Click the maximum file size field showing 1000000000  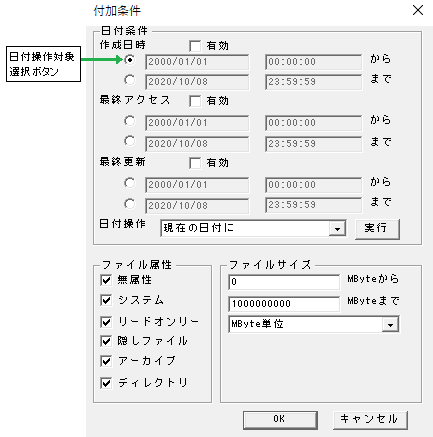pos(284,304)
